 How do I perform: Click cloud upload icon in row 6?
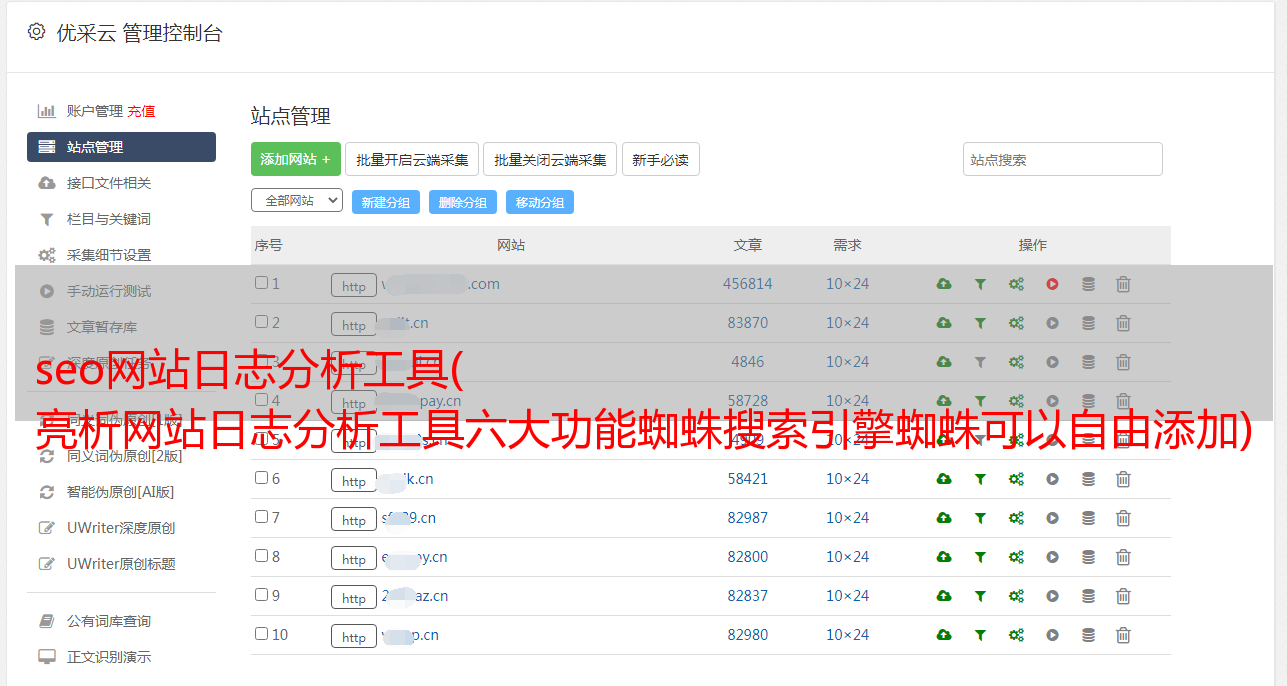click(943, 479)
